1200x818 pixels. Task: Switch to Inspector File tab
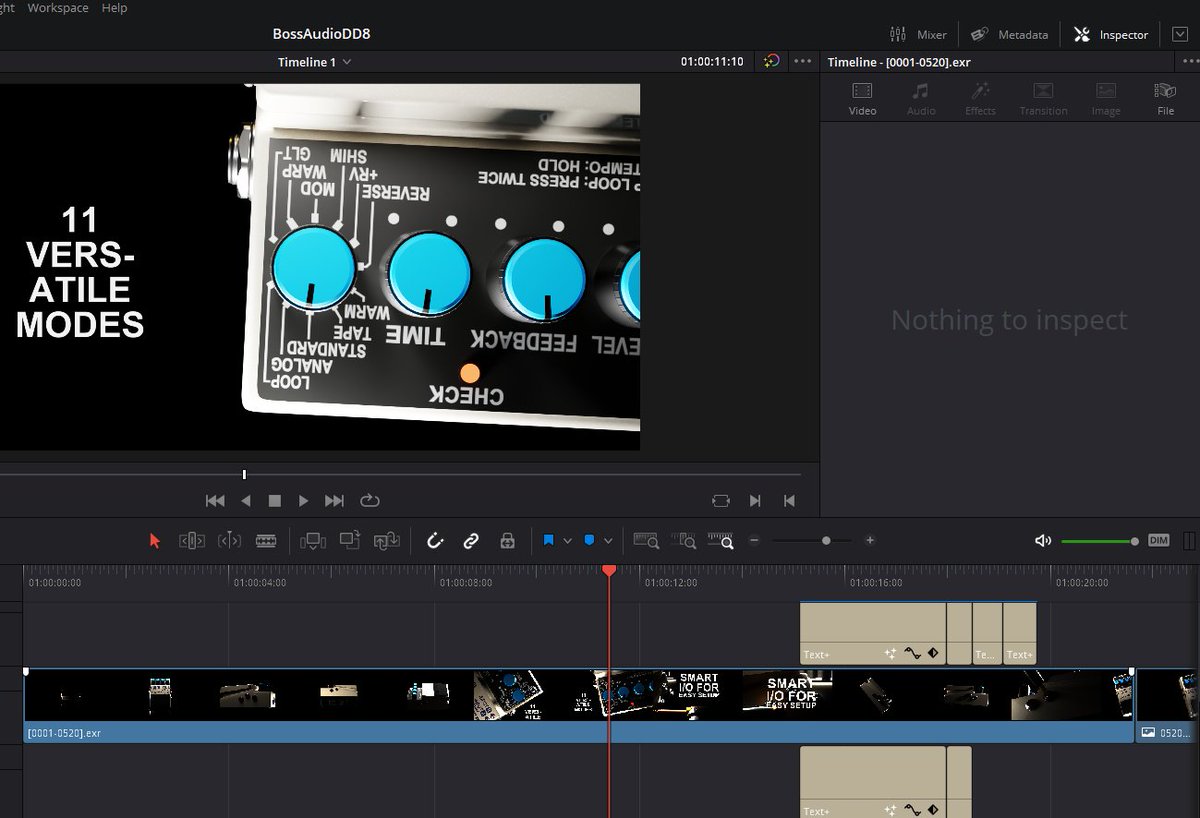pyautogui.click(x=1165, y=99)
